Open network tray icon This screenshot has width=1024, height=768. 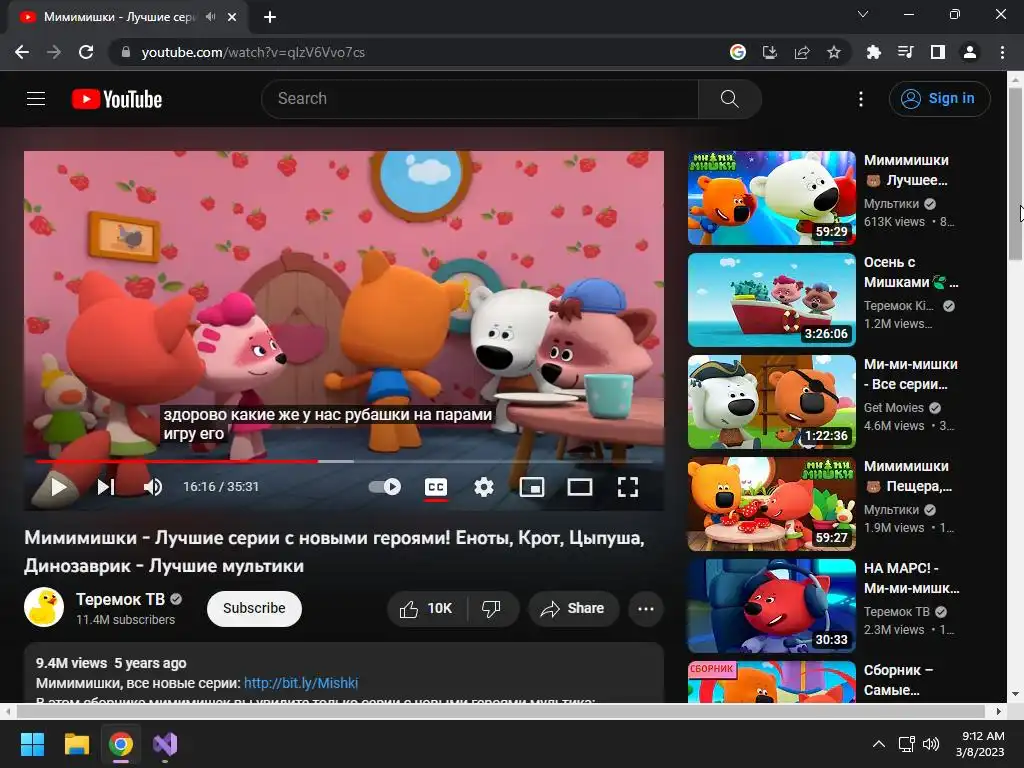click(x=906, y=744)
